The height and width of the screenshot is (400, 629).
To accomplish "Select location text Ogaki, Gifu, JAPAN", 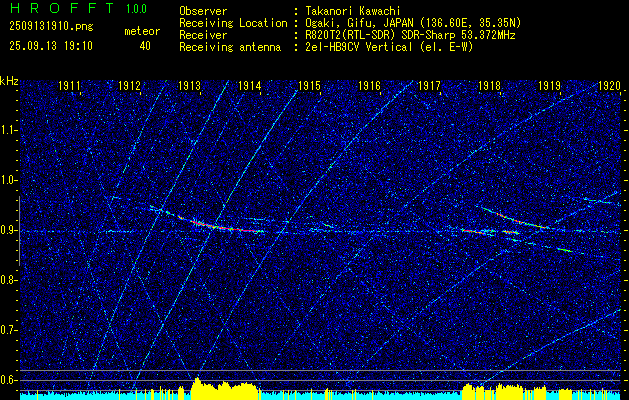I will coord(359,23).
